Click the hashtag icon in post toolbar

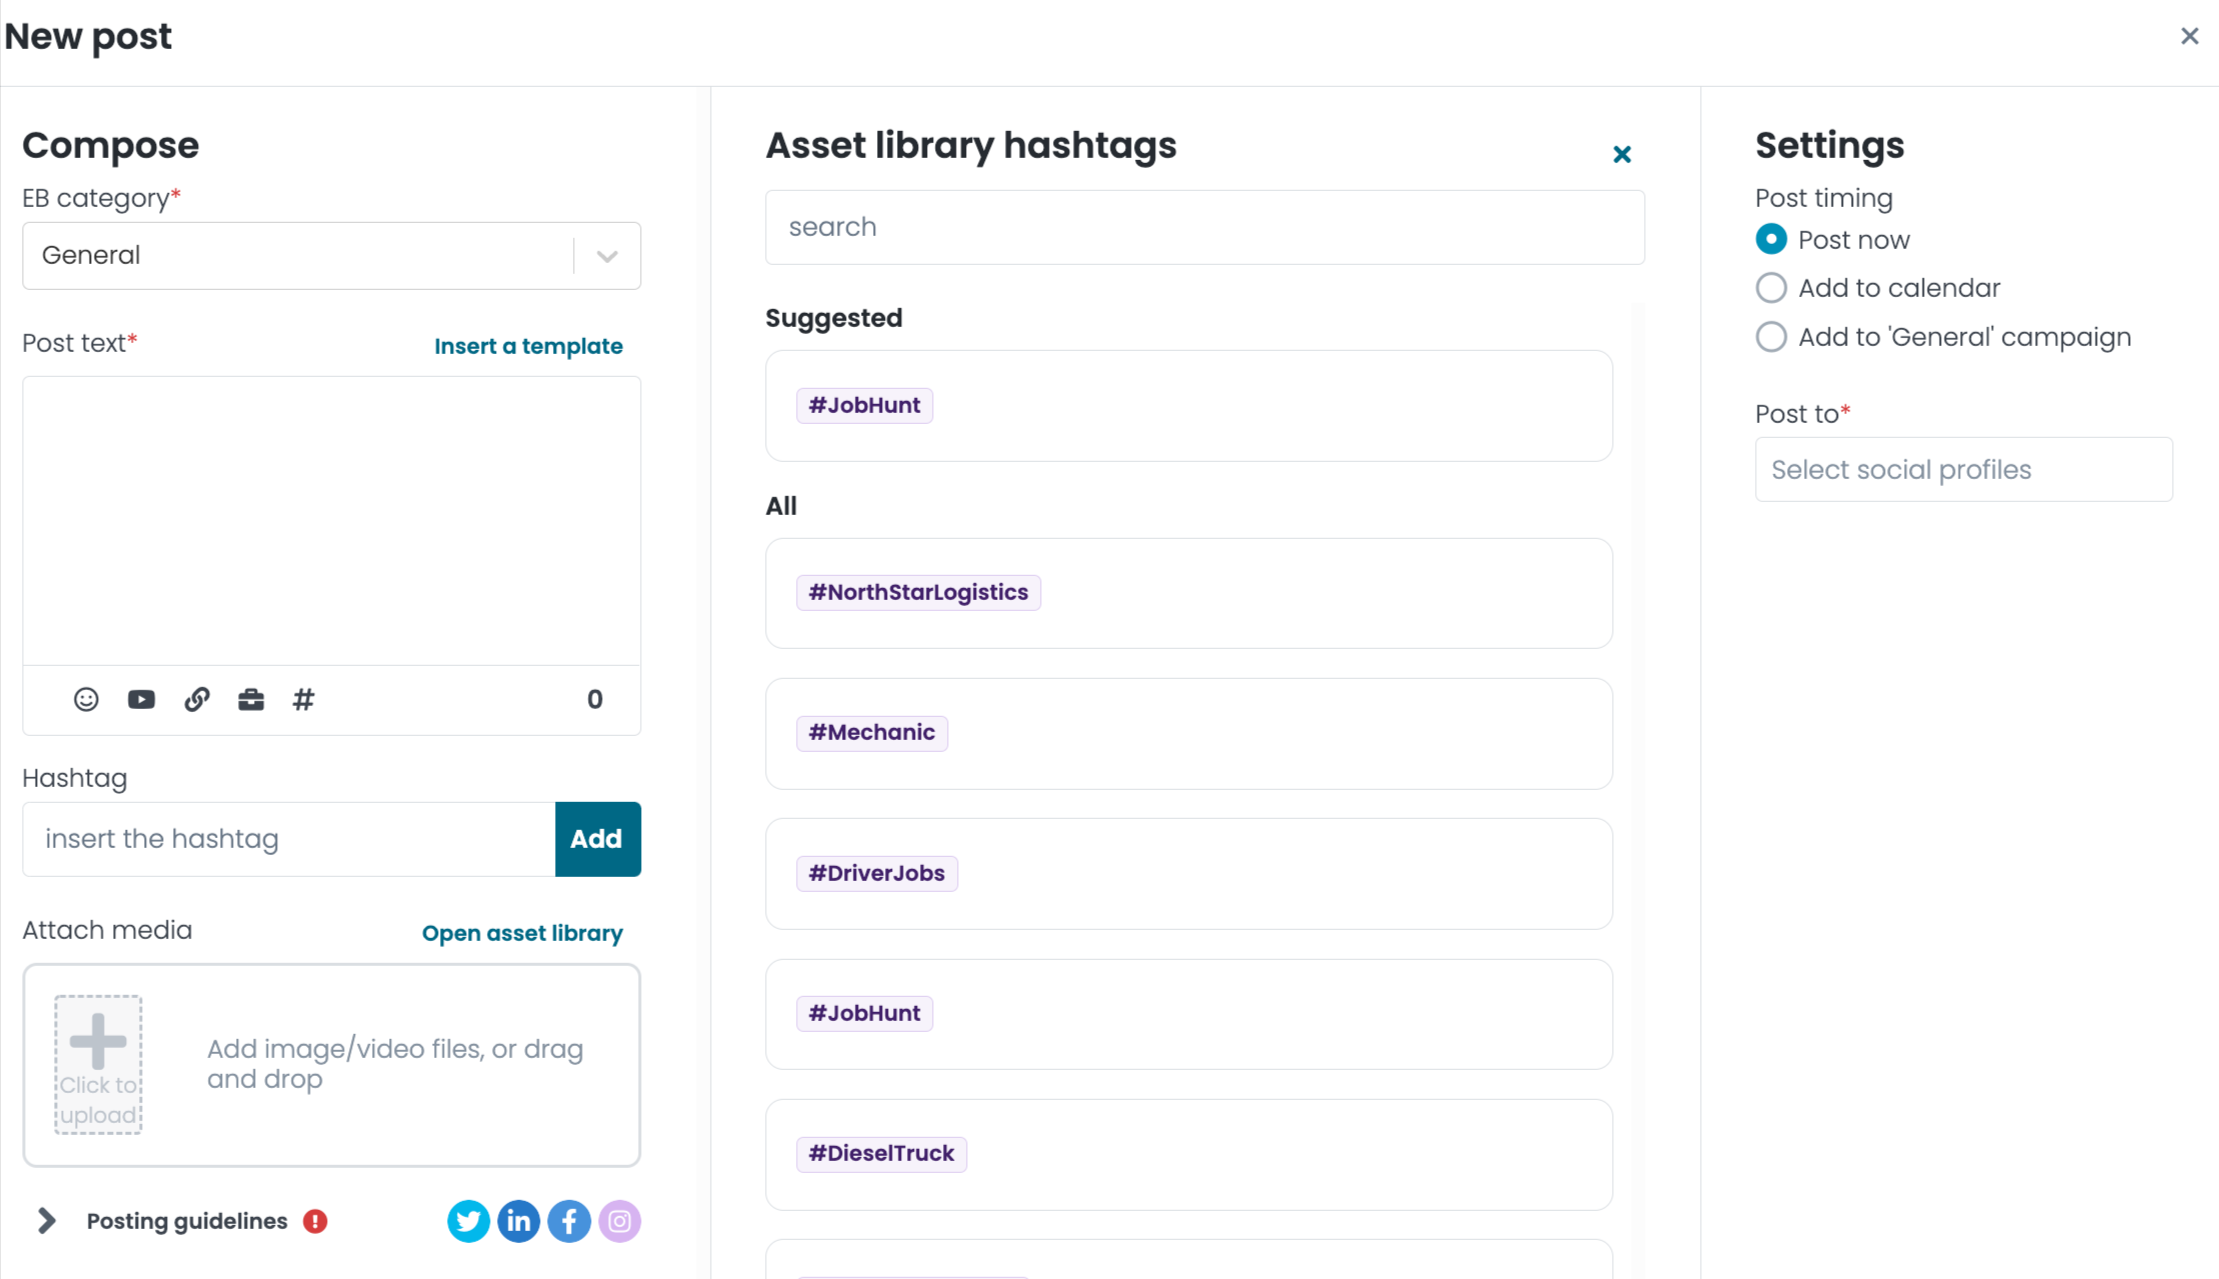click(x=304, y=700)
